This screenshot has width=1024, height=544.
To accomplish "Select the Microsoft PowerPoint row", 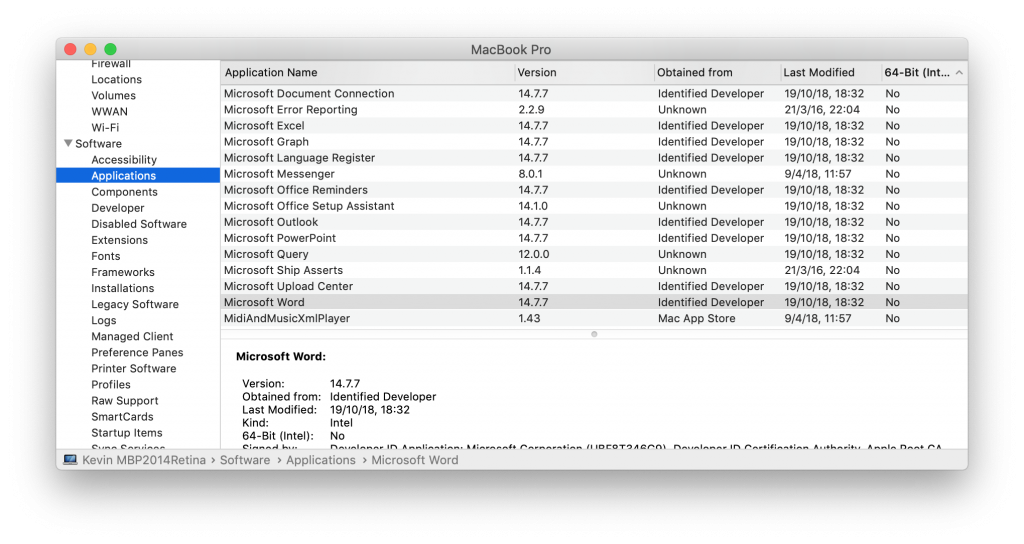I will [594, 238].
